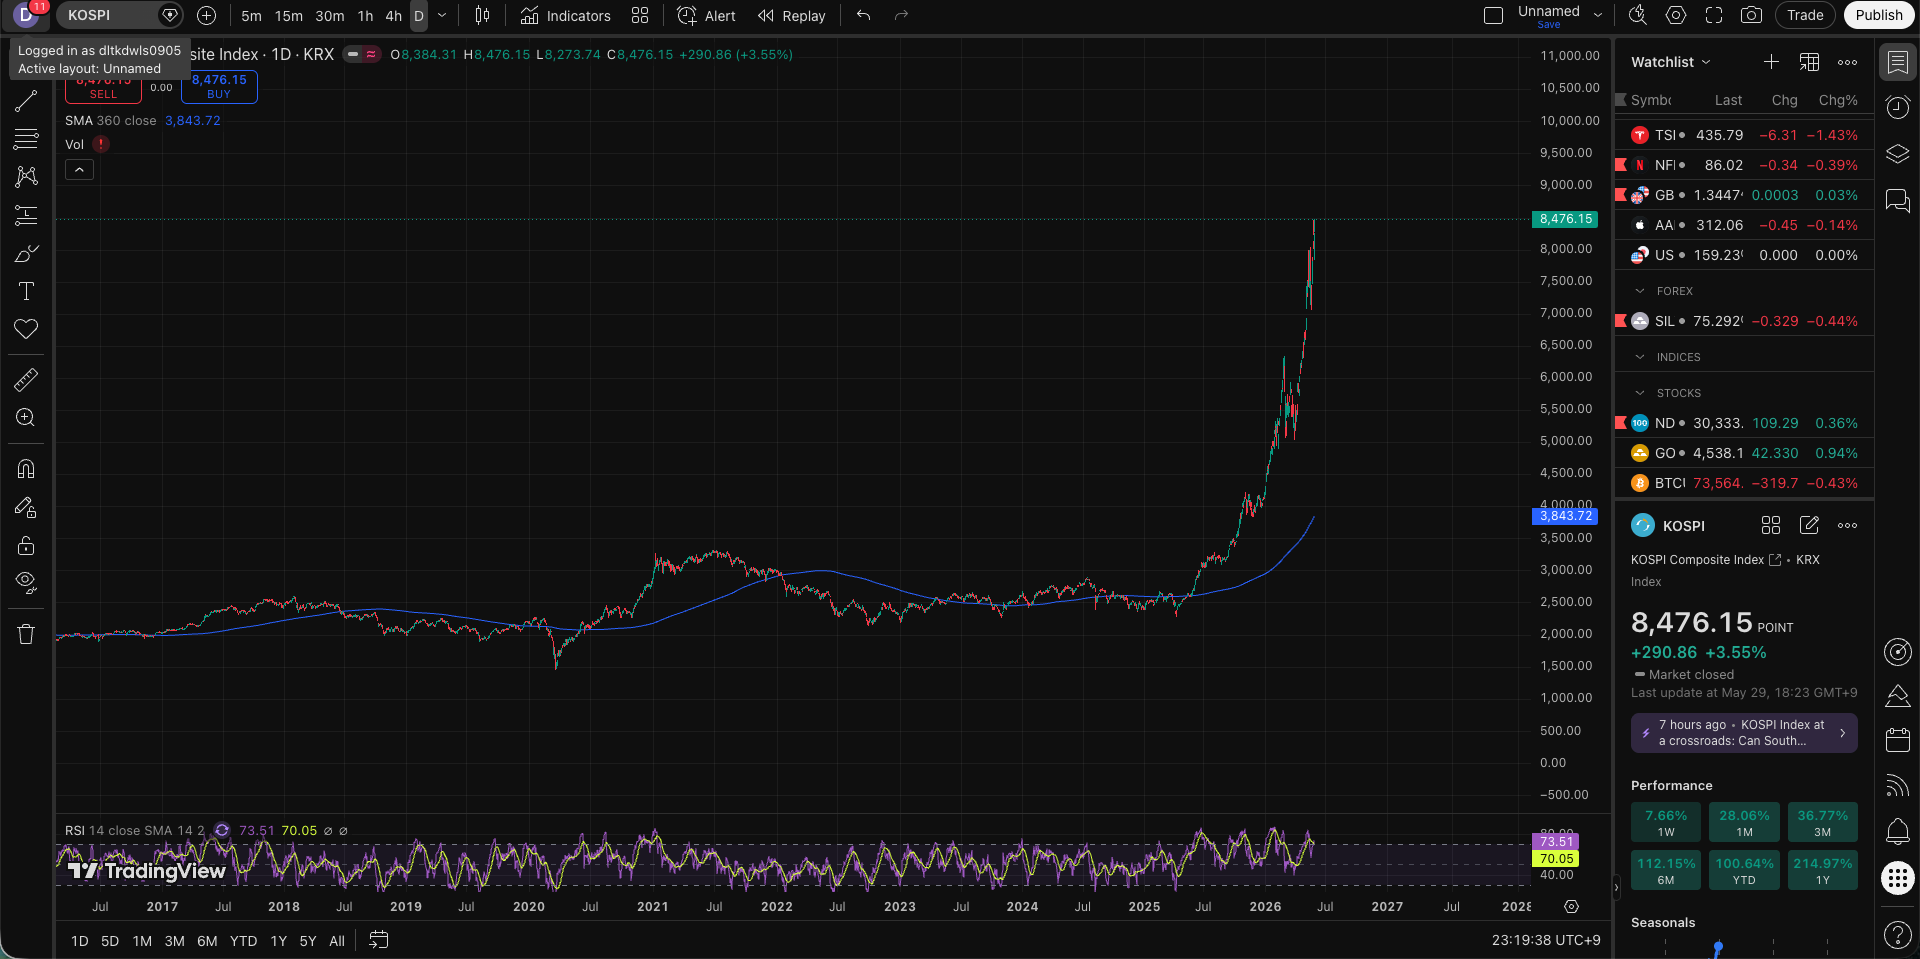Open the layout setup square icon

[1493, 15]
